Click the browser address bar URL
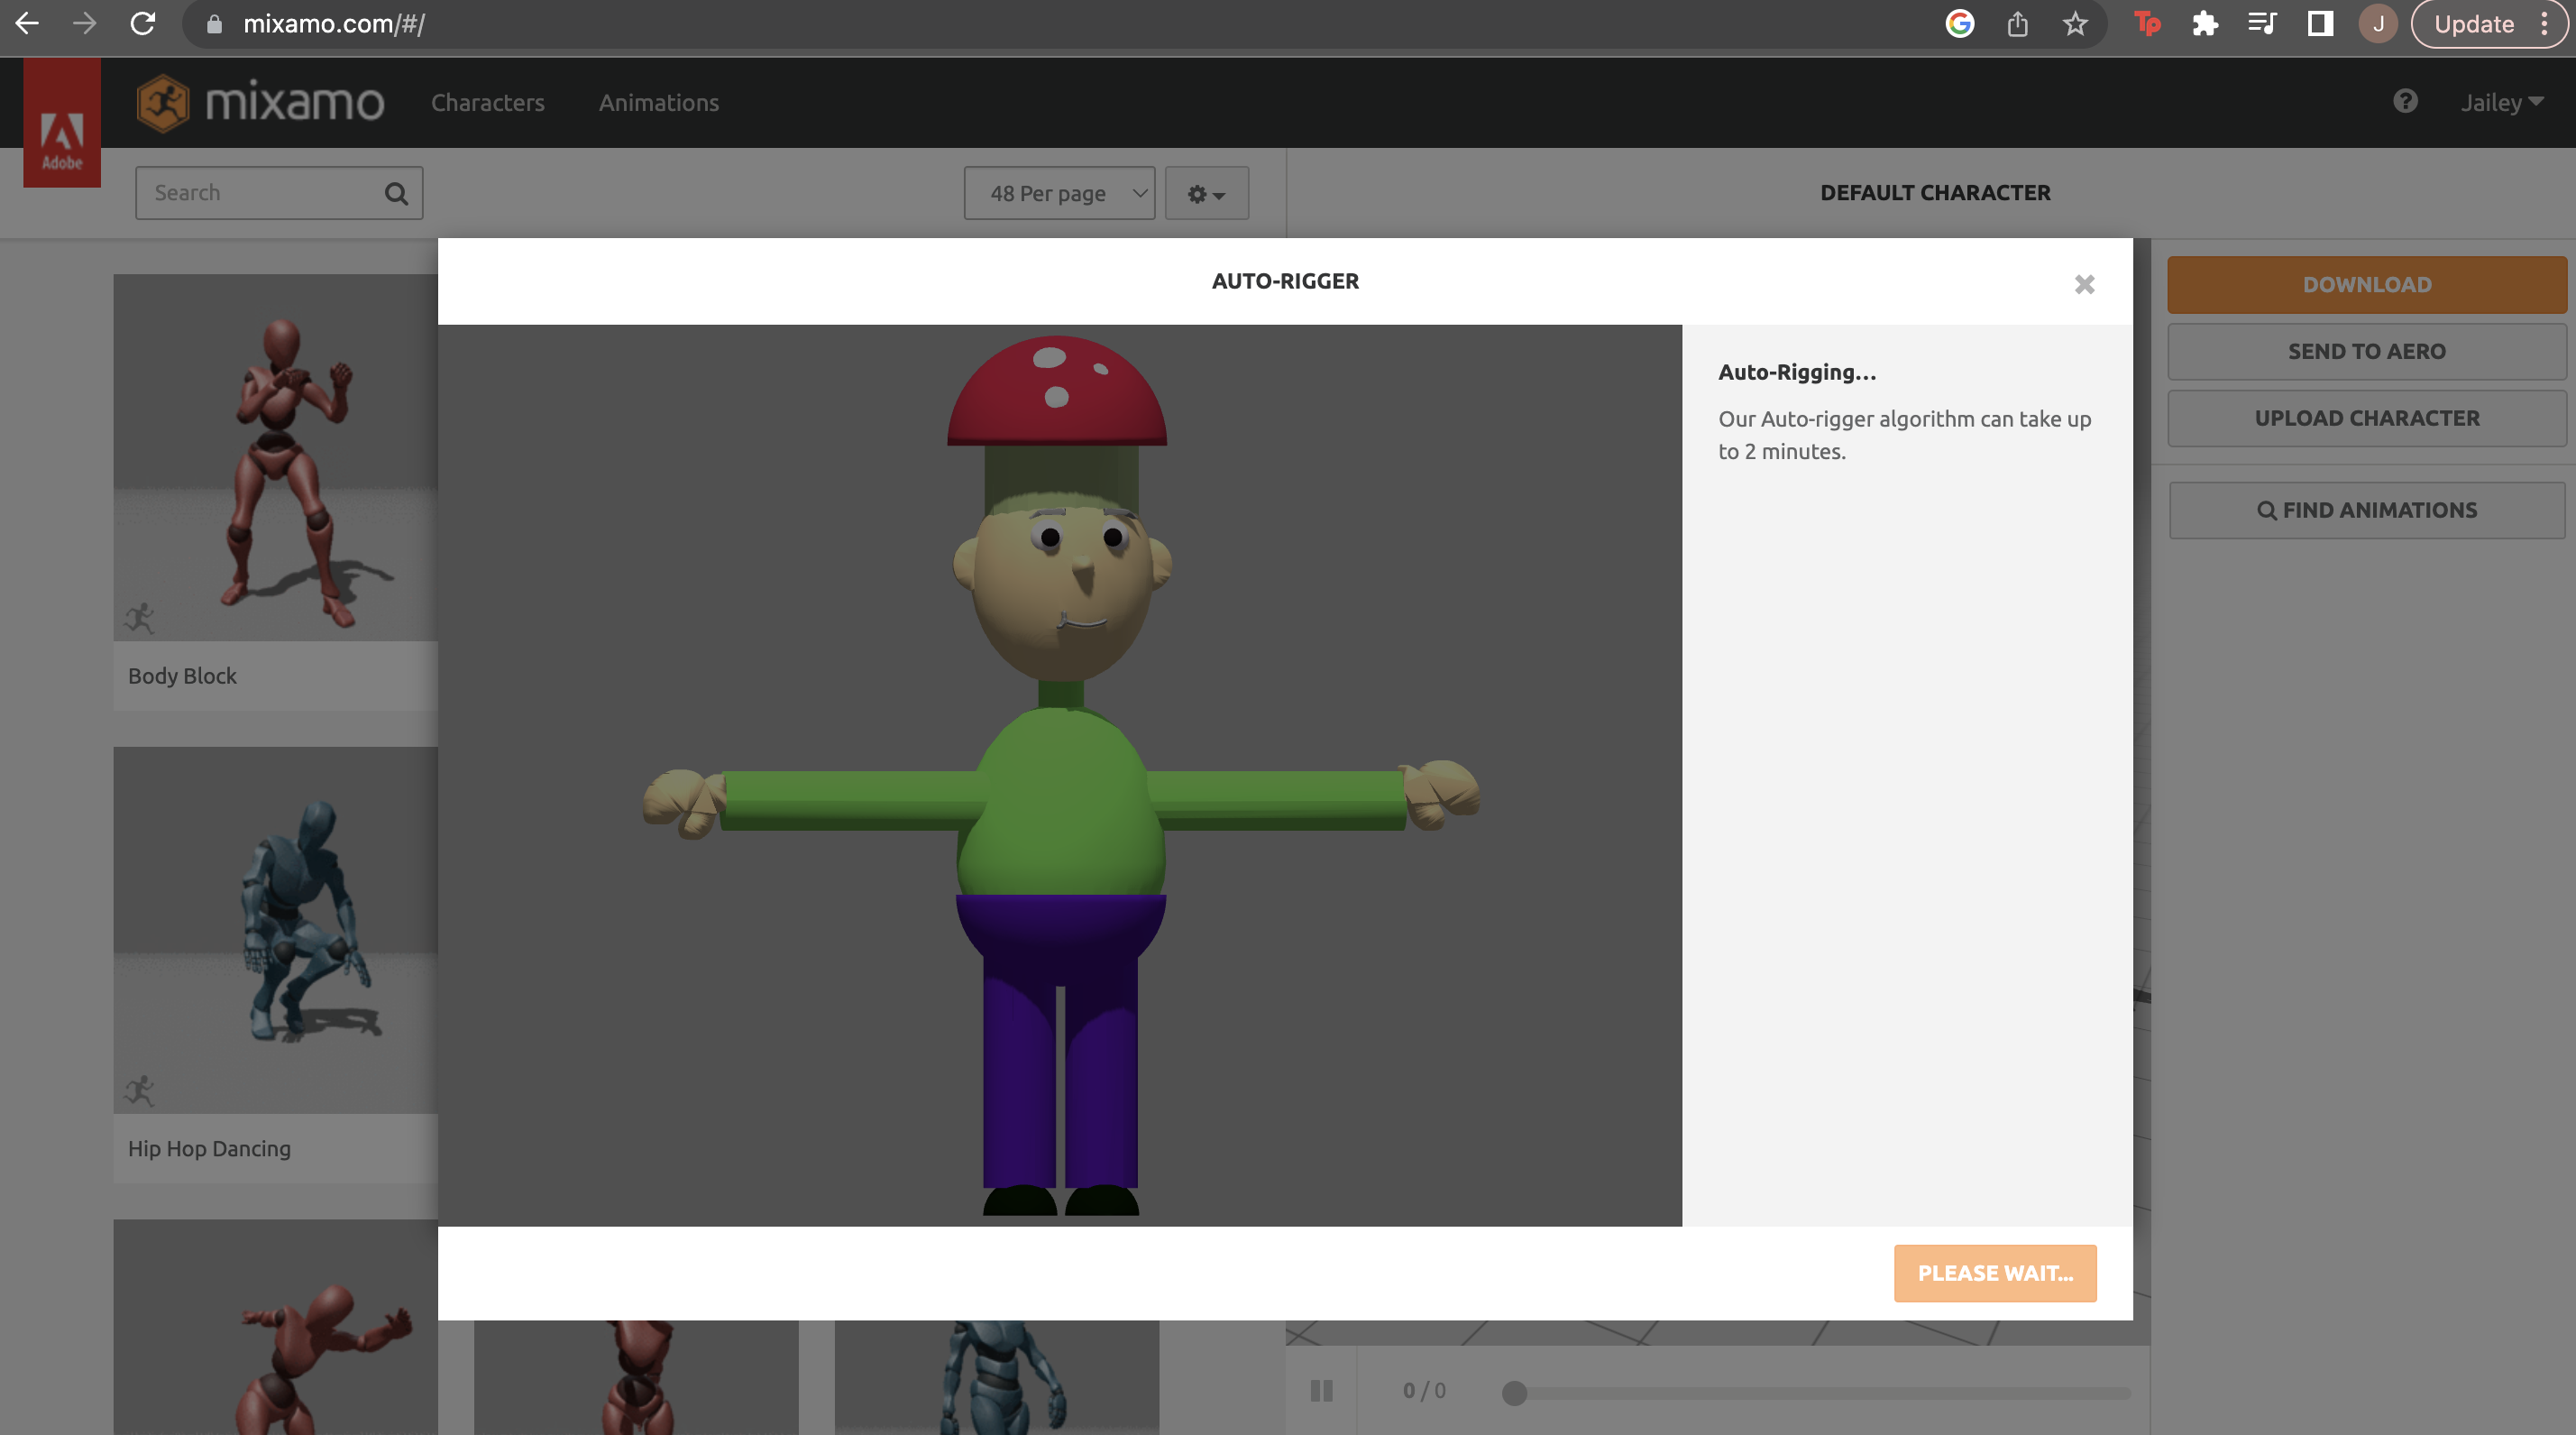The height and width of the screenshot is (1435, 2576). pyautogui.click(x=334, y=24)
